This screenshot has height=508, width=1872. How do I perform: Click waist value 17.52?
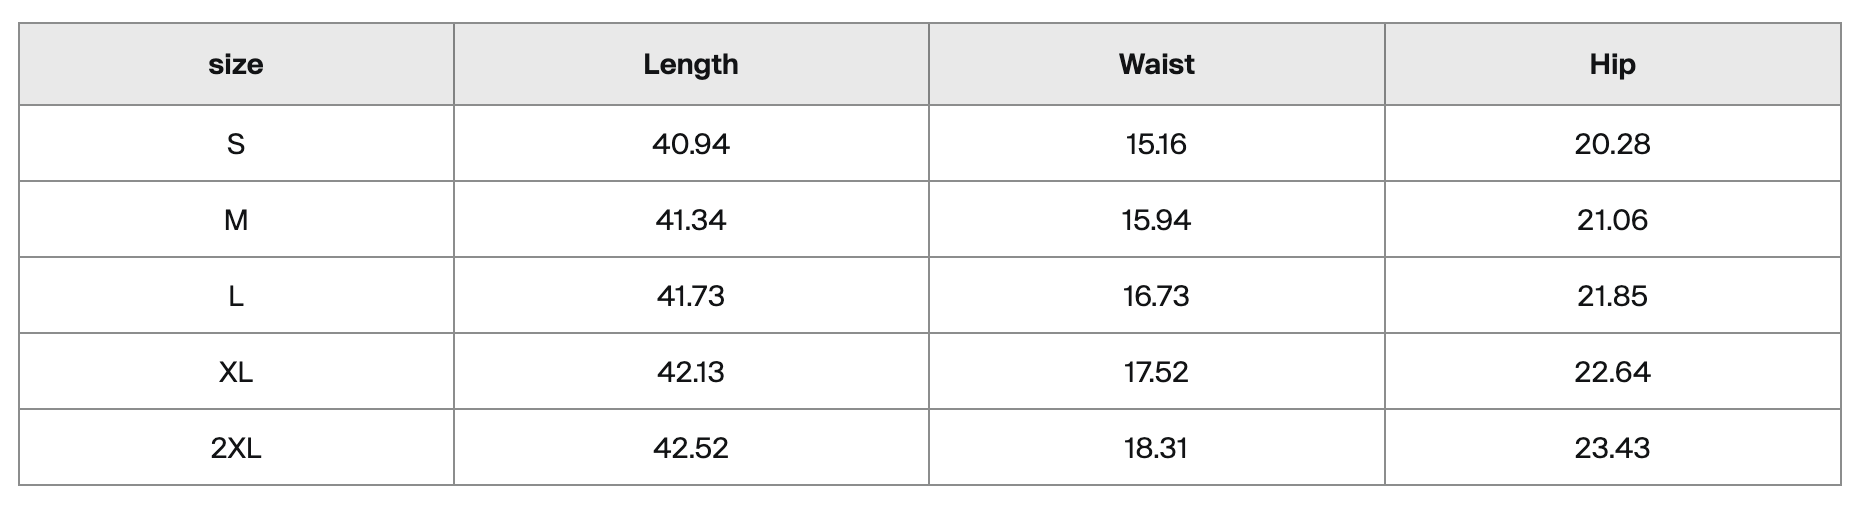(x=1157, y=372)
